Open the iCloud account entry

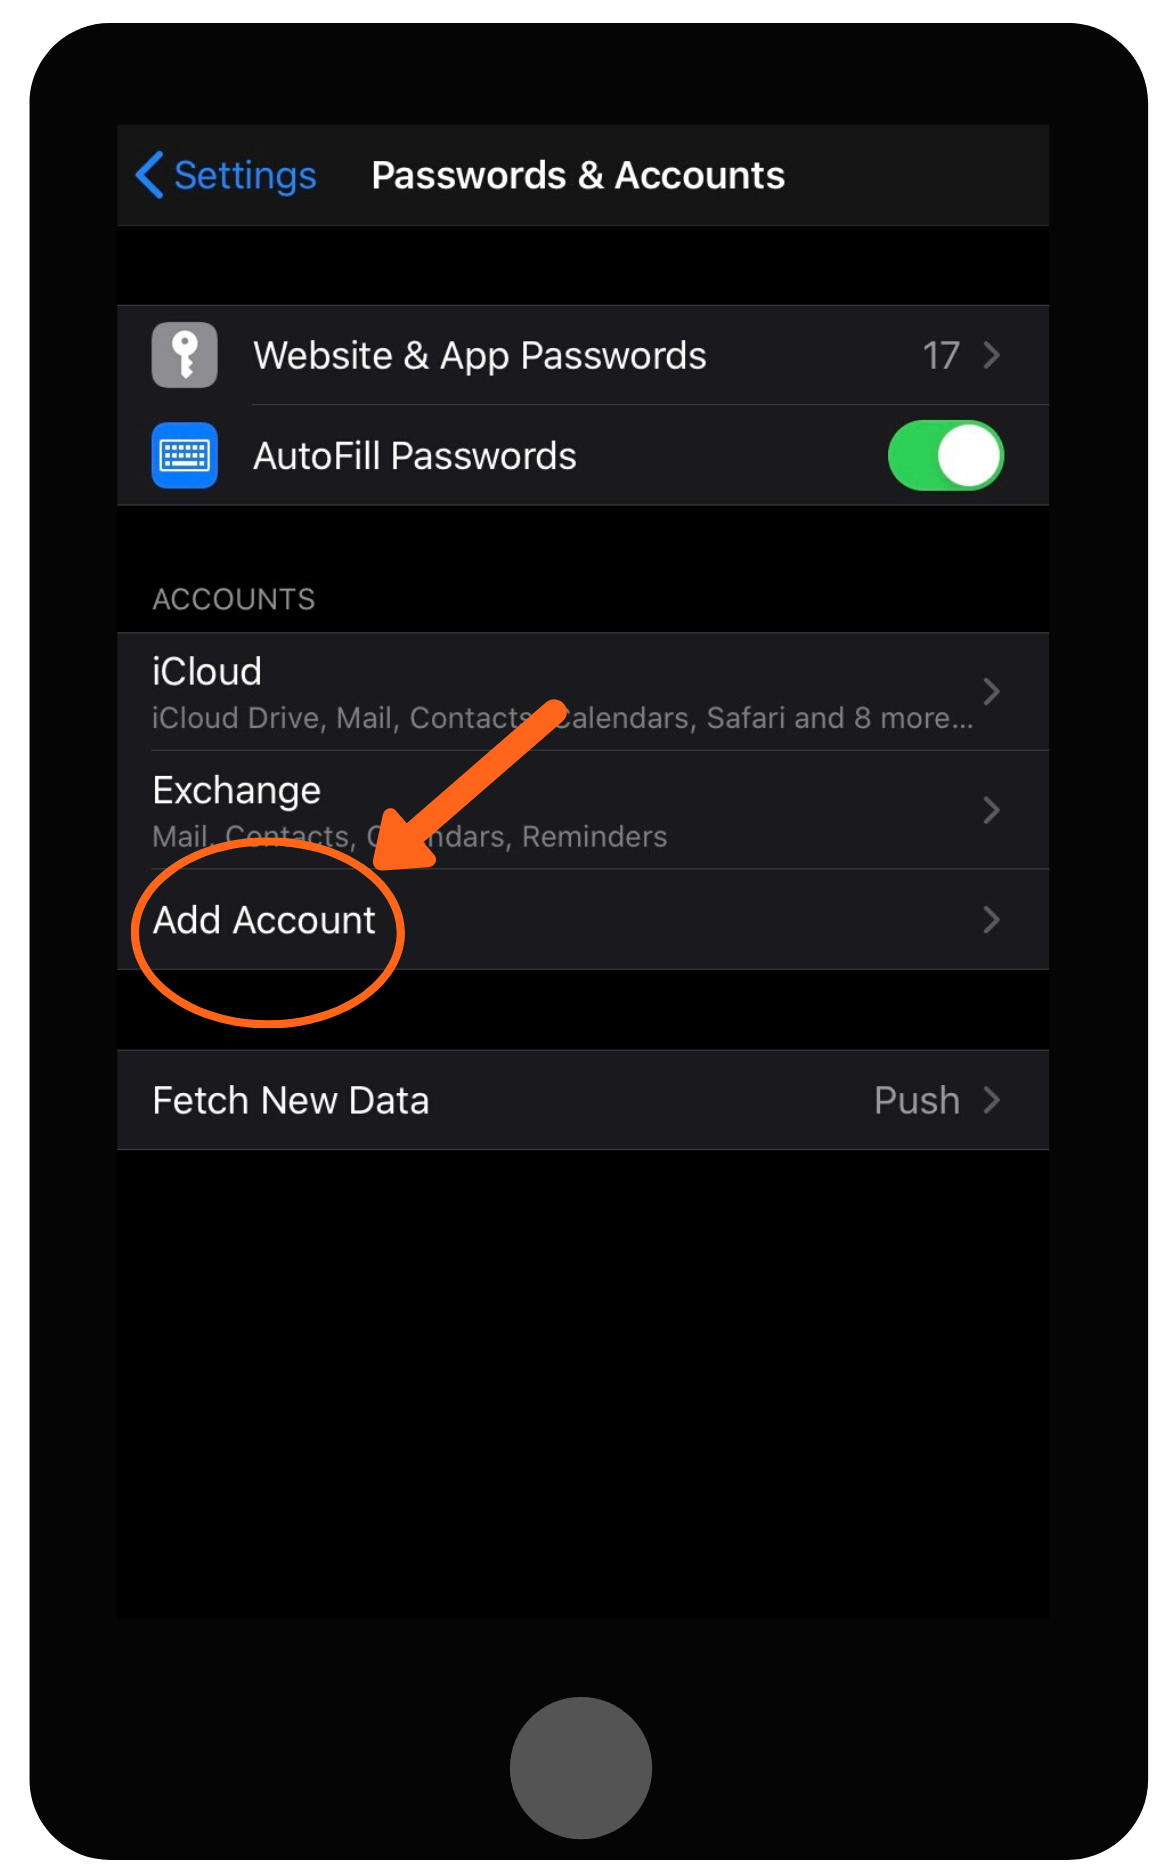click(583, 691)
